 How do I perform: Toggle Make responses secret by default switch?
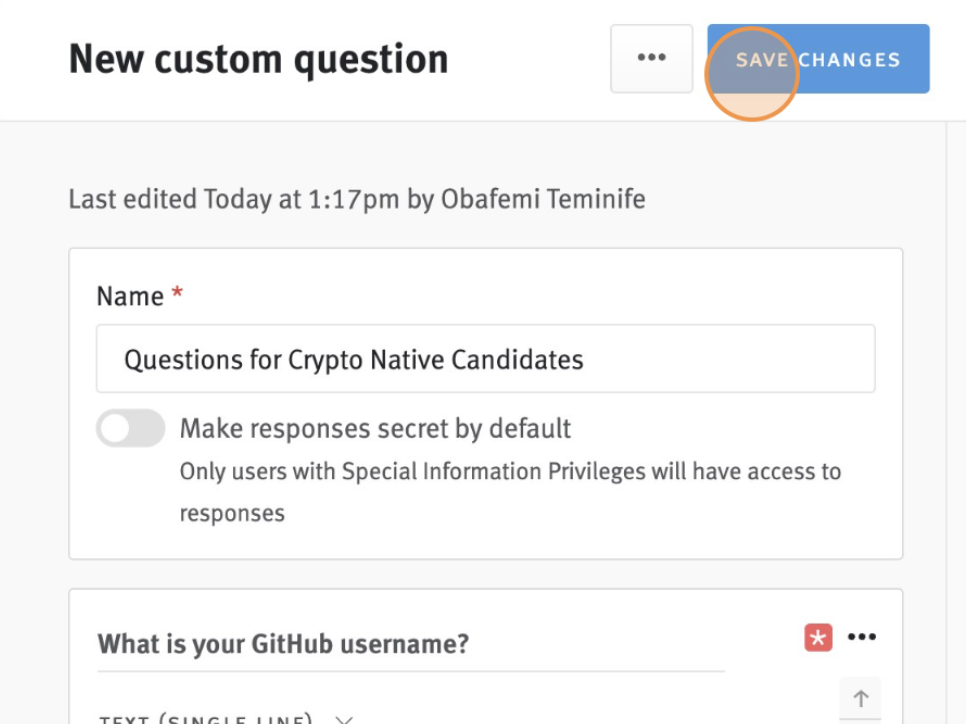(x=131, y=428)
